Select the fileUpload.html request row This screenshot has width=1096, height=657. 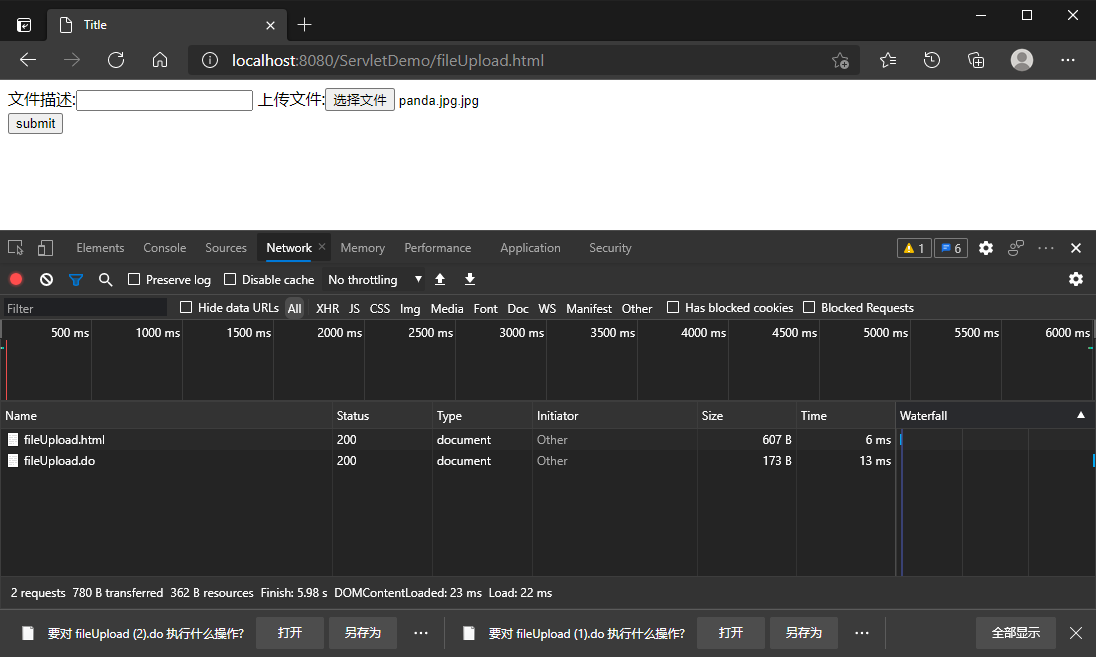pyautogui.click(x=447, y=440)
